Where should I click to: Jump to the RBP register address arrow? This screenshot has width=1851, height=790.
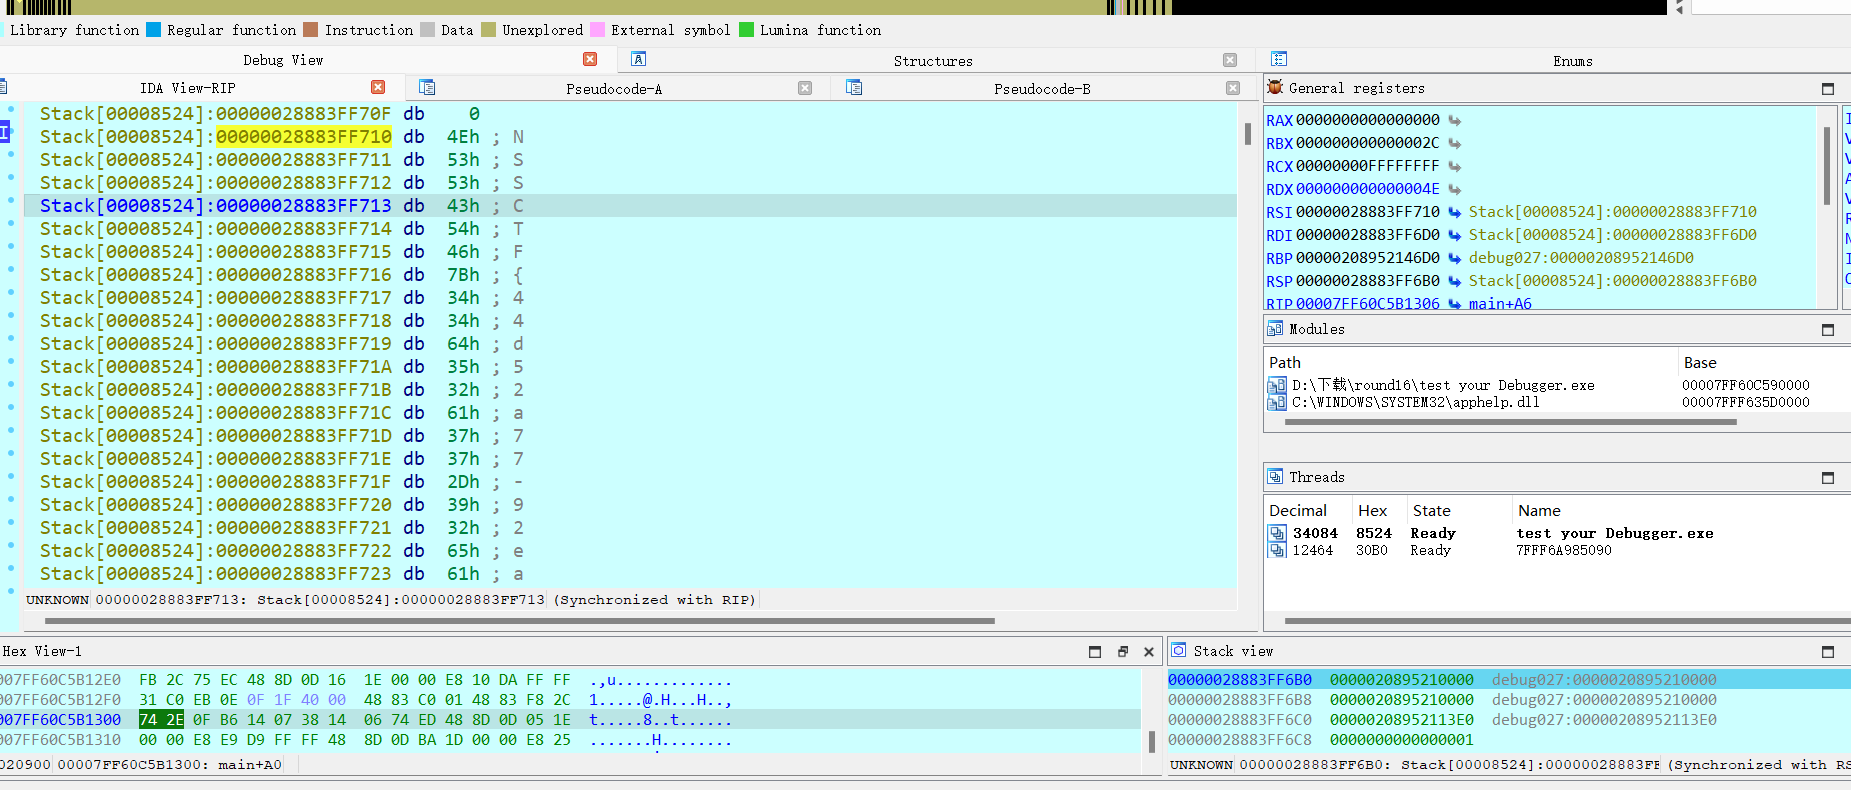[1455, 258]
